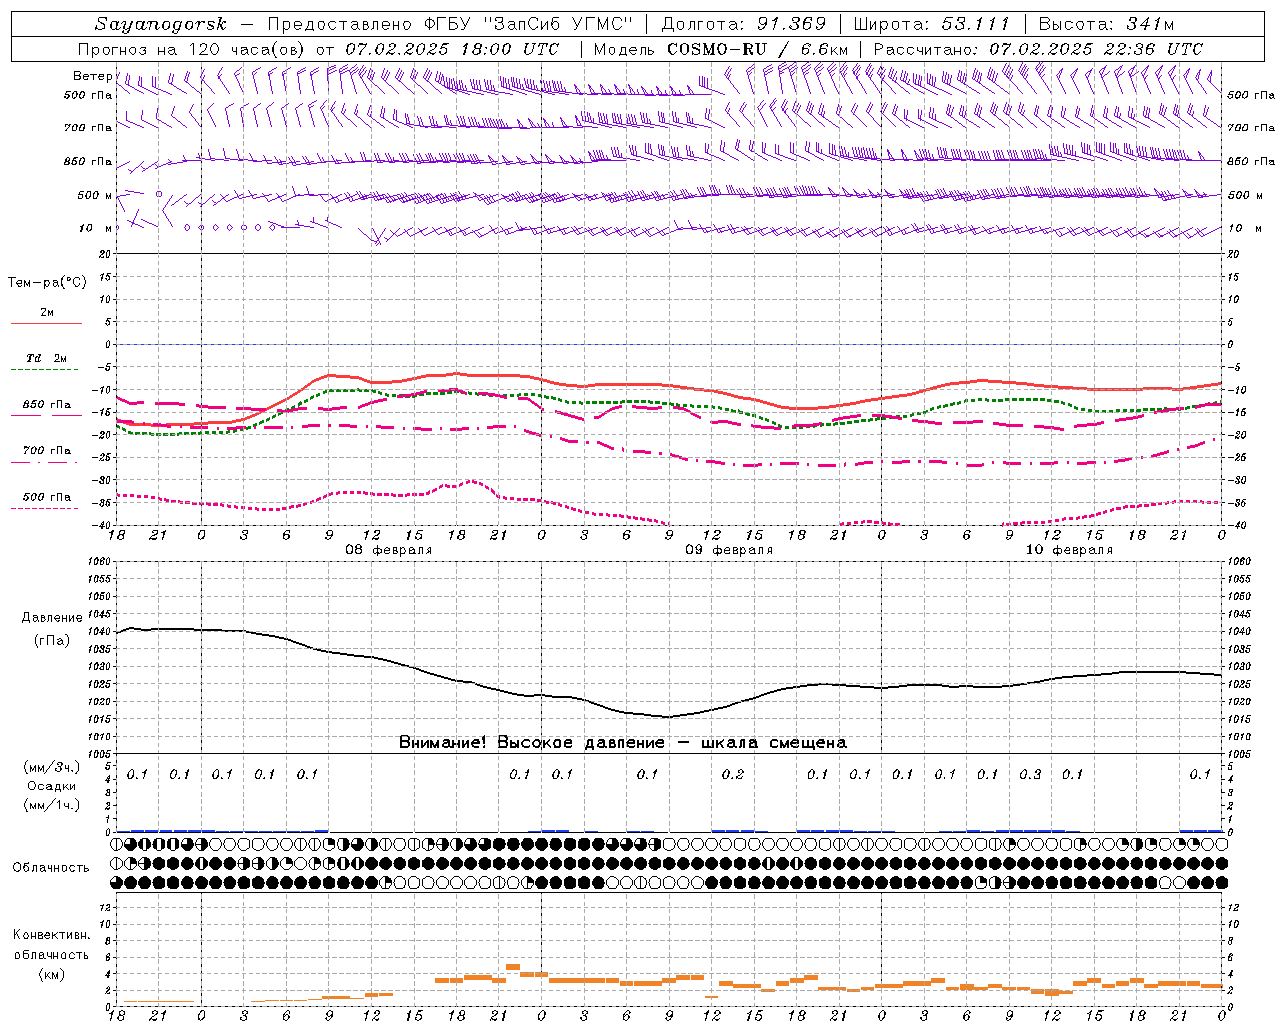Screen dimensions: 1280x1024
Task: Click the 0.3 precipitation value
Action: point(1030,774)
